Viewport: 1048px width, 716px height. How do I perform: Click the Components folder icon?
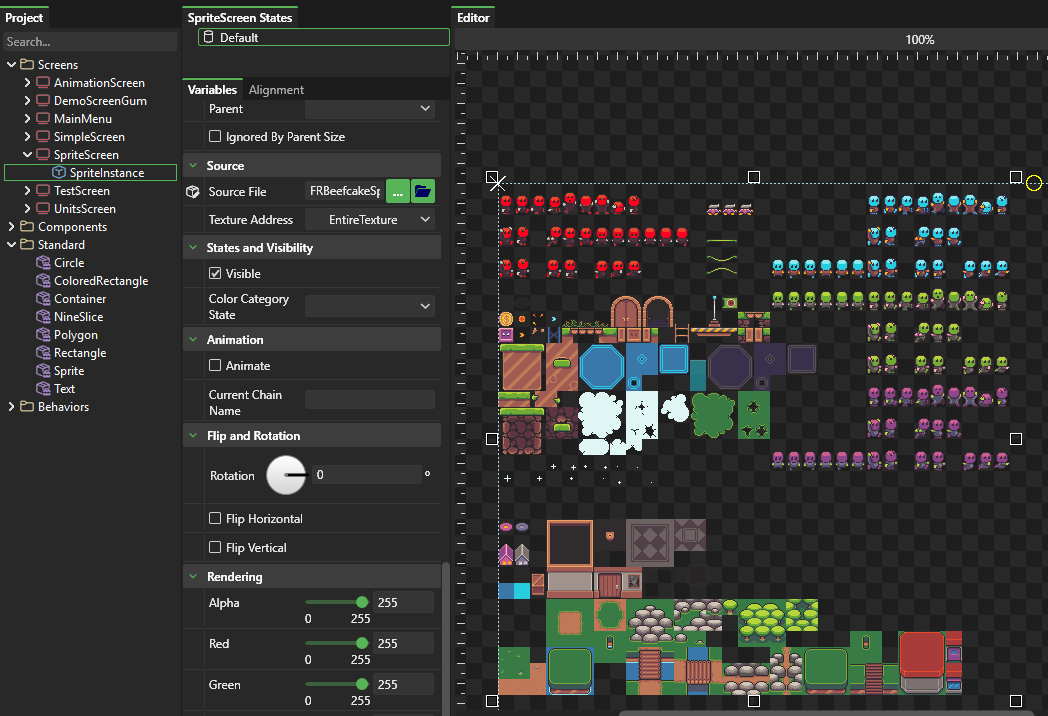point(27,227)
